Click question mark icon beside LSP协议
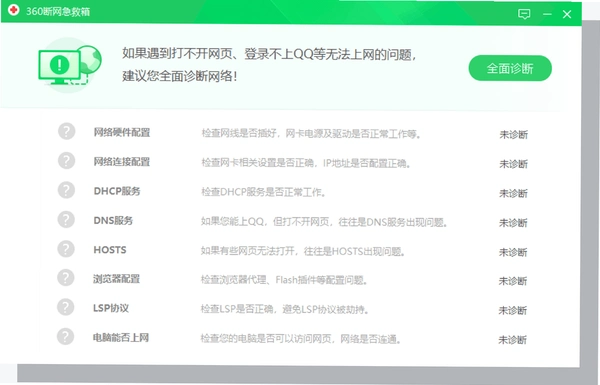 pyautogui.click(x=65, y=307)
